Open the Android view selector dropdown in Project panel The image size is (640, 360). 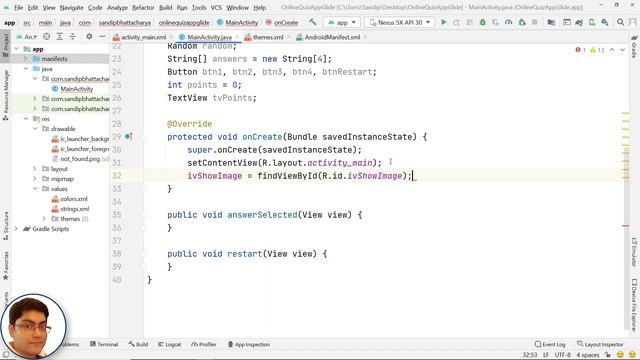tap(26, 37)
